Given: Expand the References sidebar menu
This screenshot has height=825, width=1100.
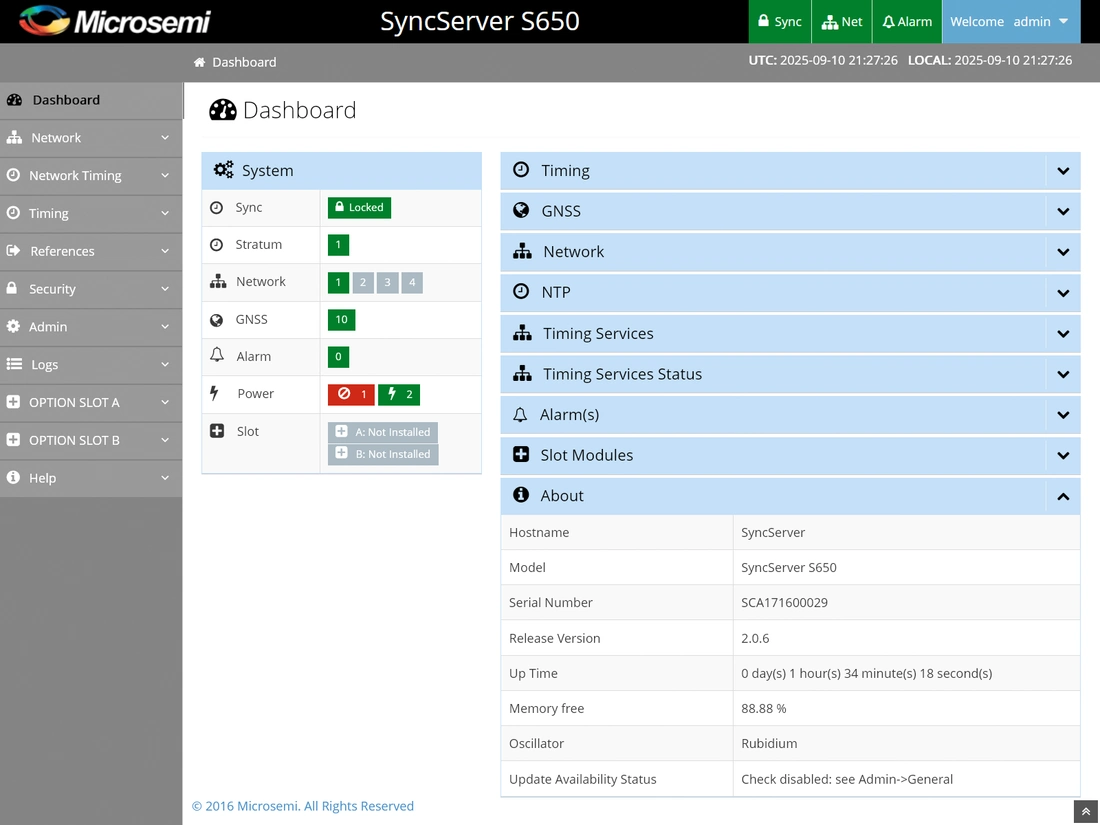Looking at the screenshot, I should point(91,251).
